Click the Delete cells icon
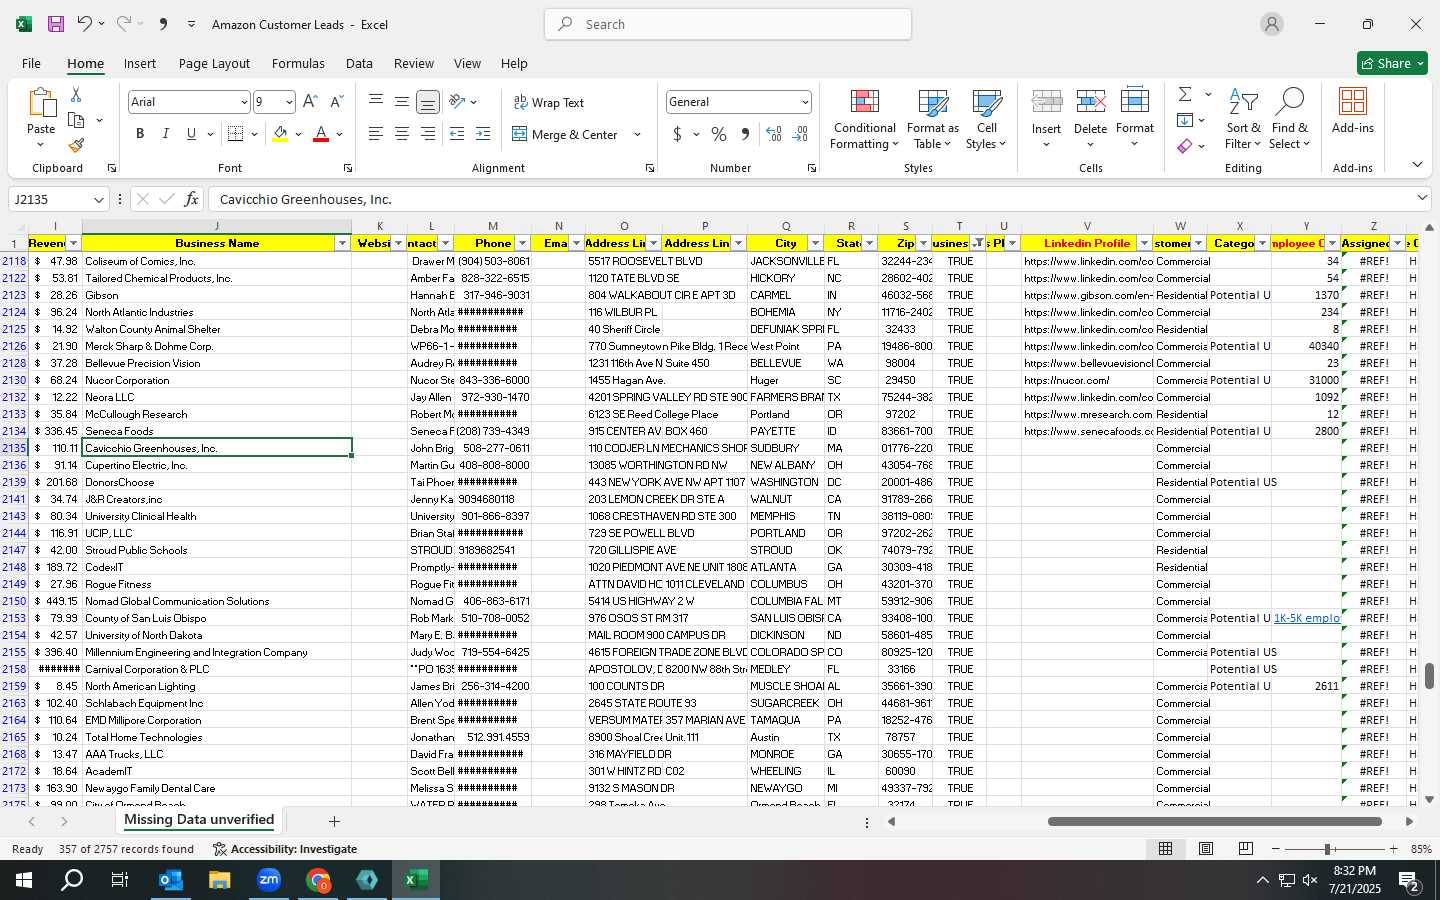 [x=1090, y=102]
